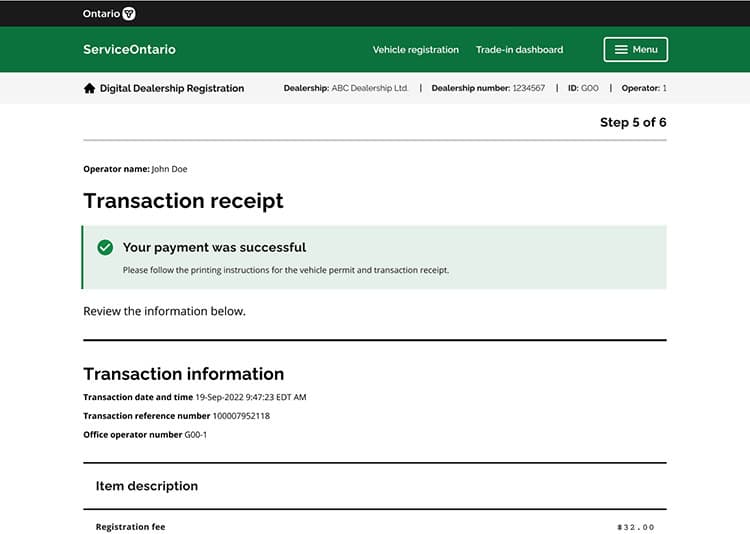Click the Transaction receipt heading

tap(183, 201)
